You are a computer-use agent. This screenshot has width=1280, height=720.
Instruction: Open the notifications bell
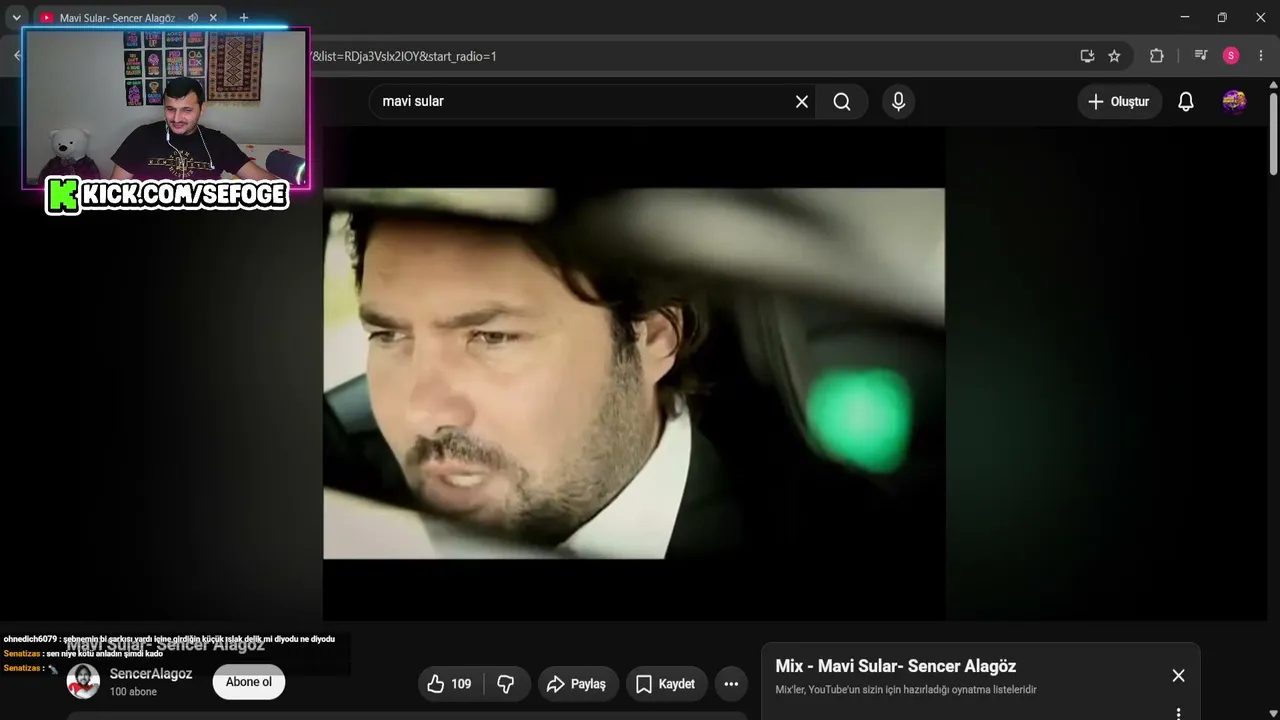[1186, 101]
